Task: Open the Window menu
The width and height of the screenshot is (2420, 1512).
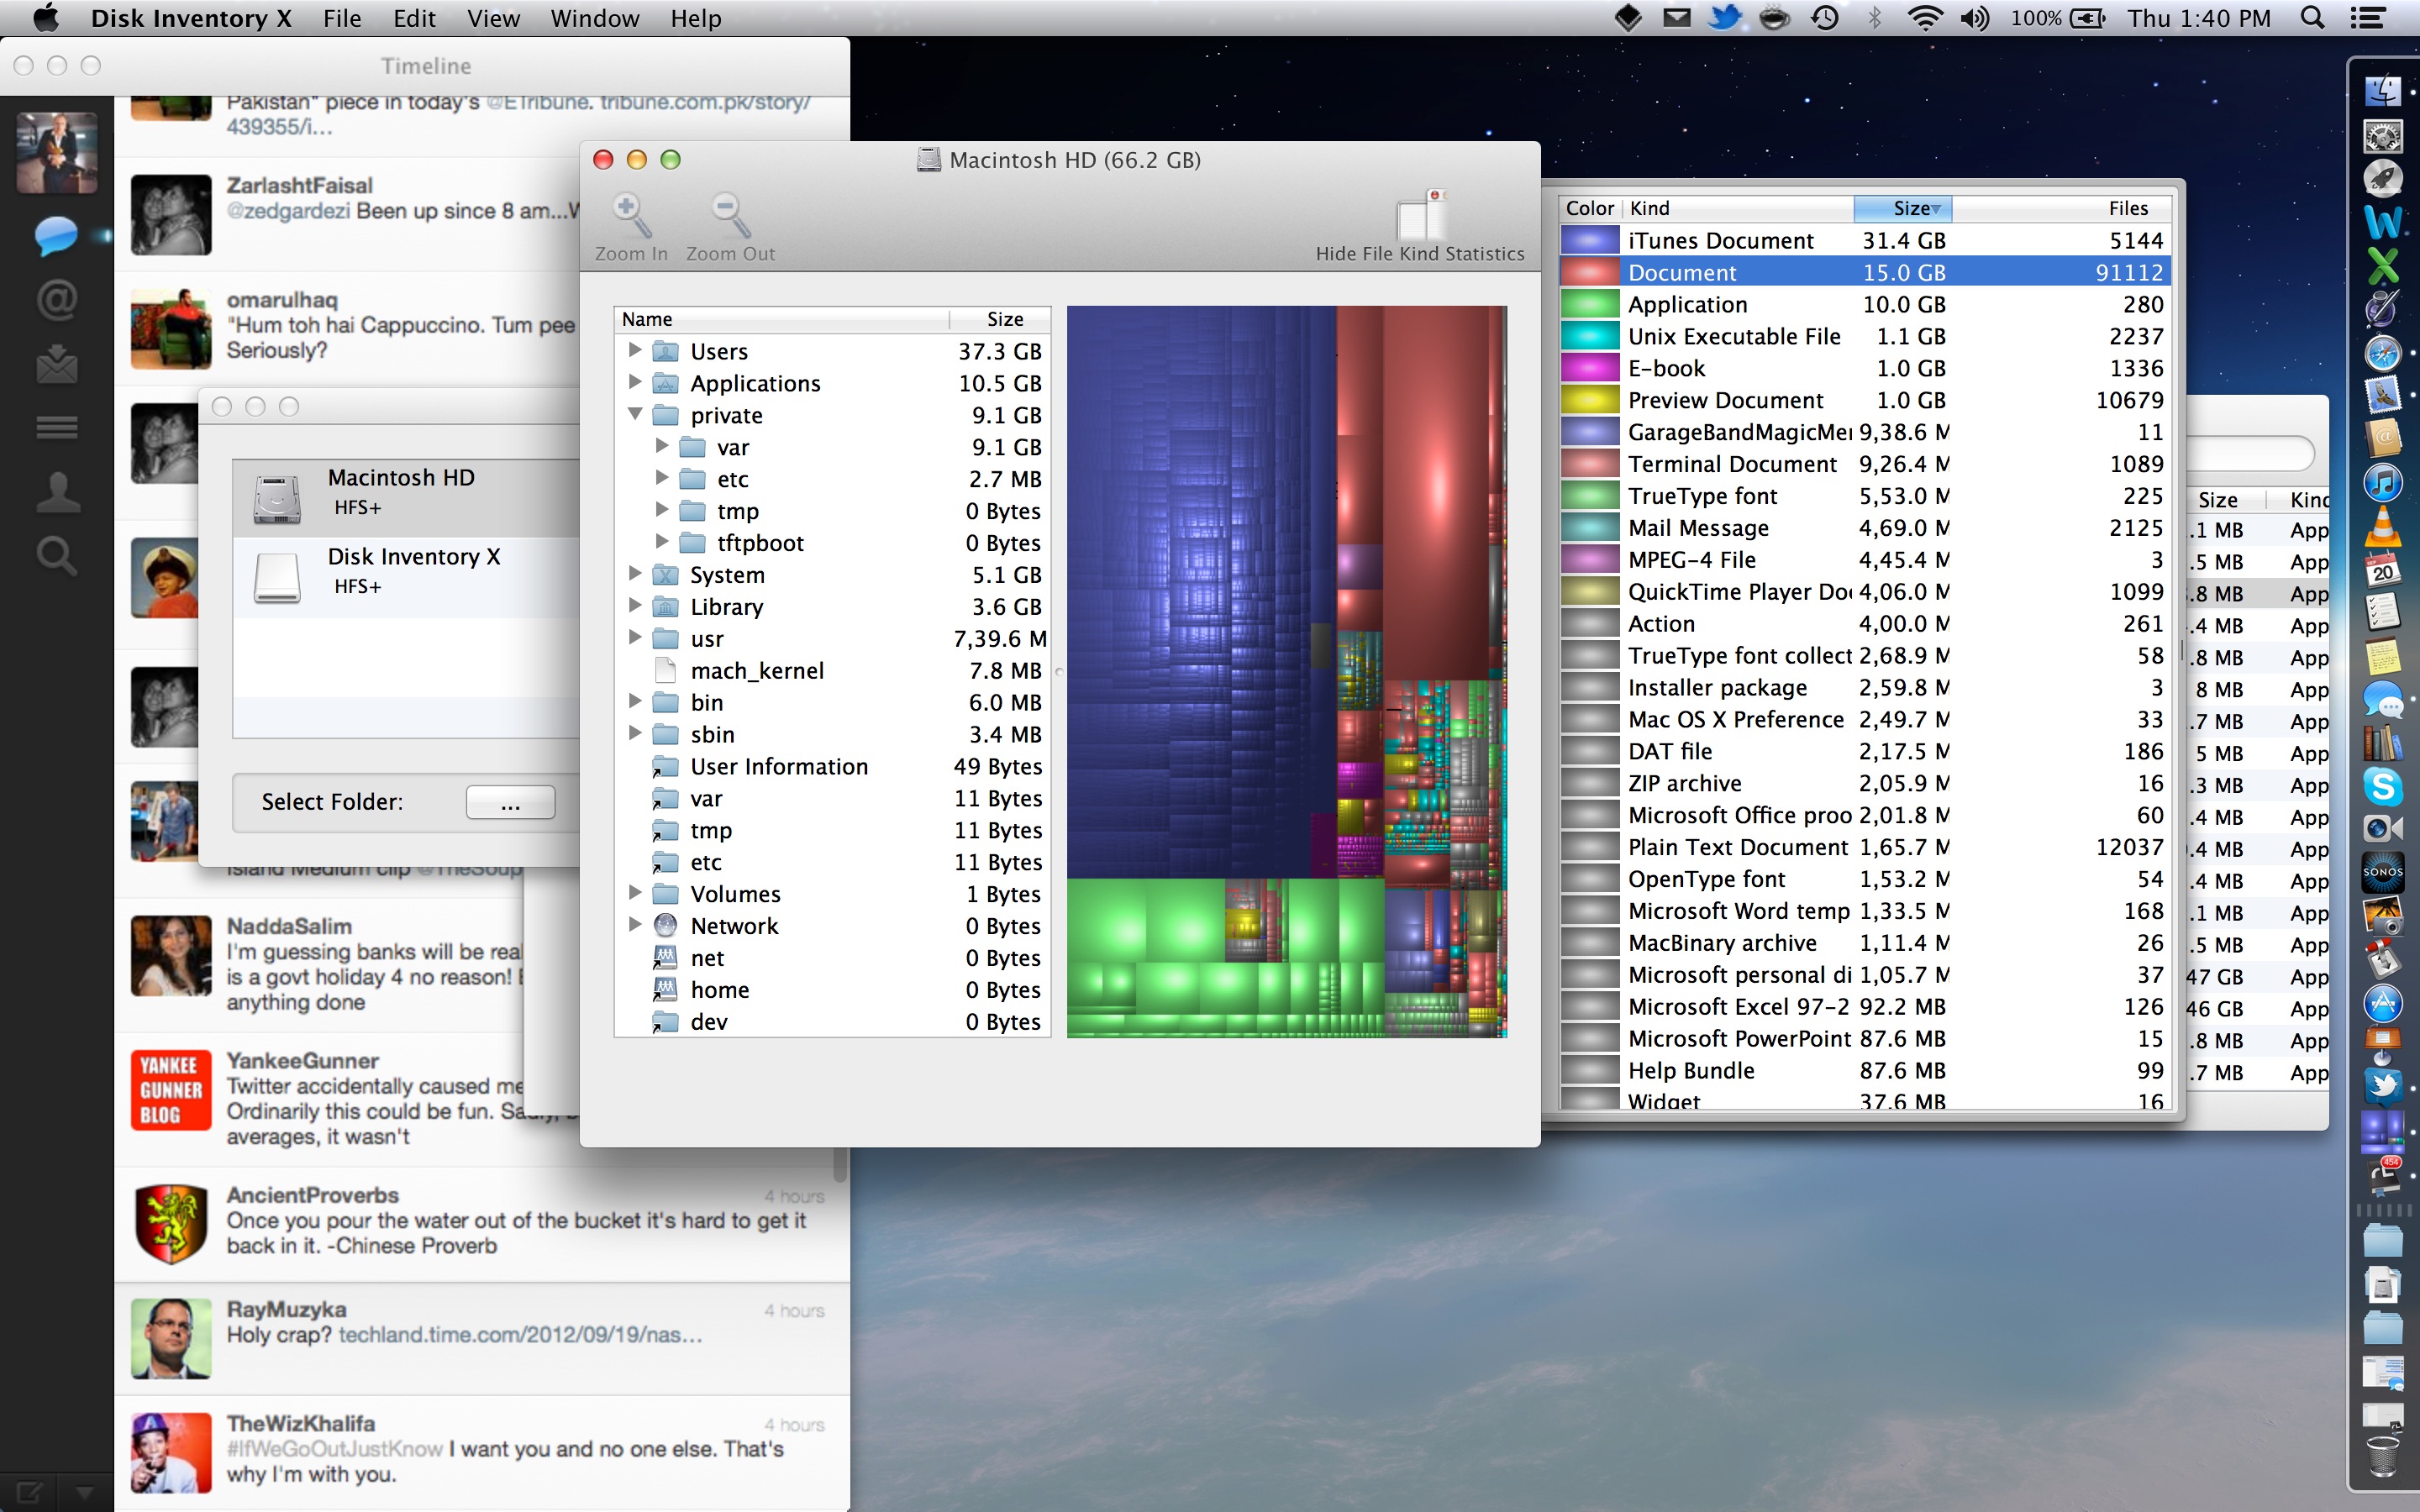Action: tap(594, 18)
